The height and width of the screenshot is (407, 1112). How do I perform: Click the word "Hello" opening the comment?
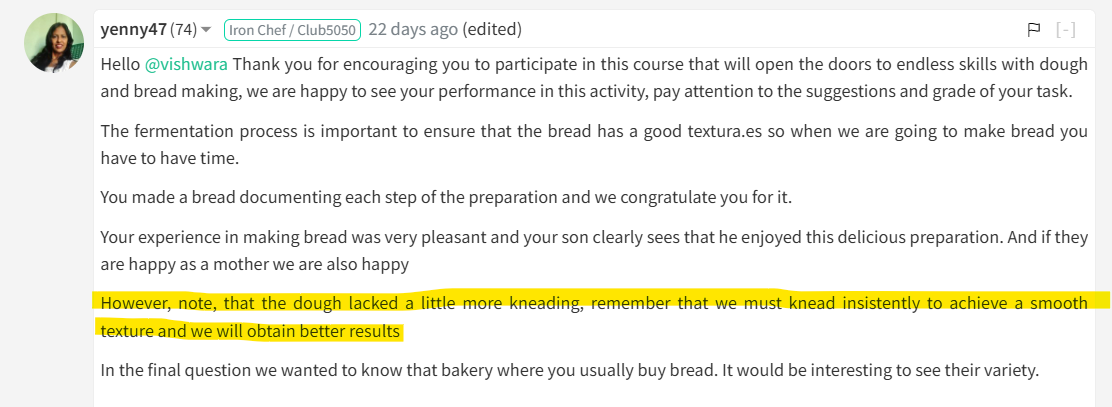121,65
